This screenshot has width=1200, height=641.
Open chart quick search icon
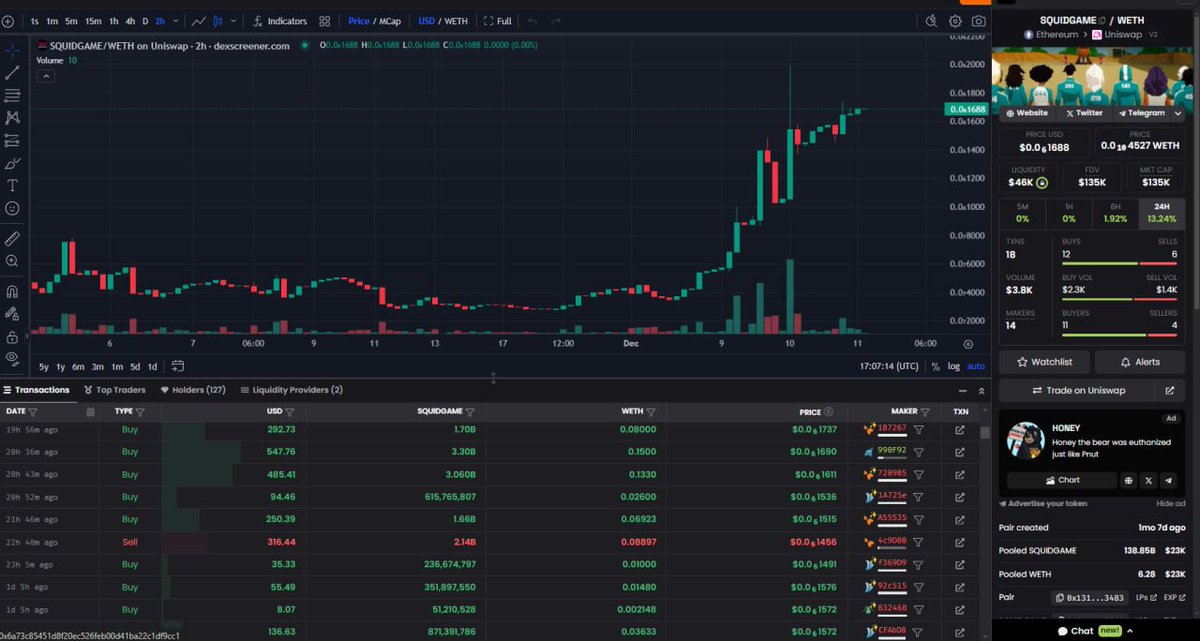pyautogui.click(x=931, y=21)
